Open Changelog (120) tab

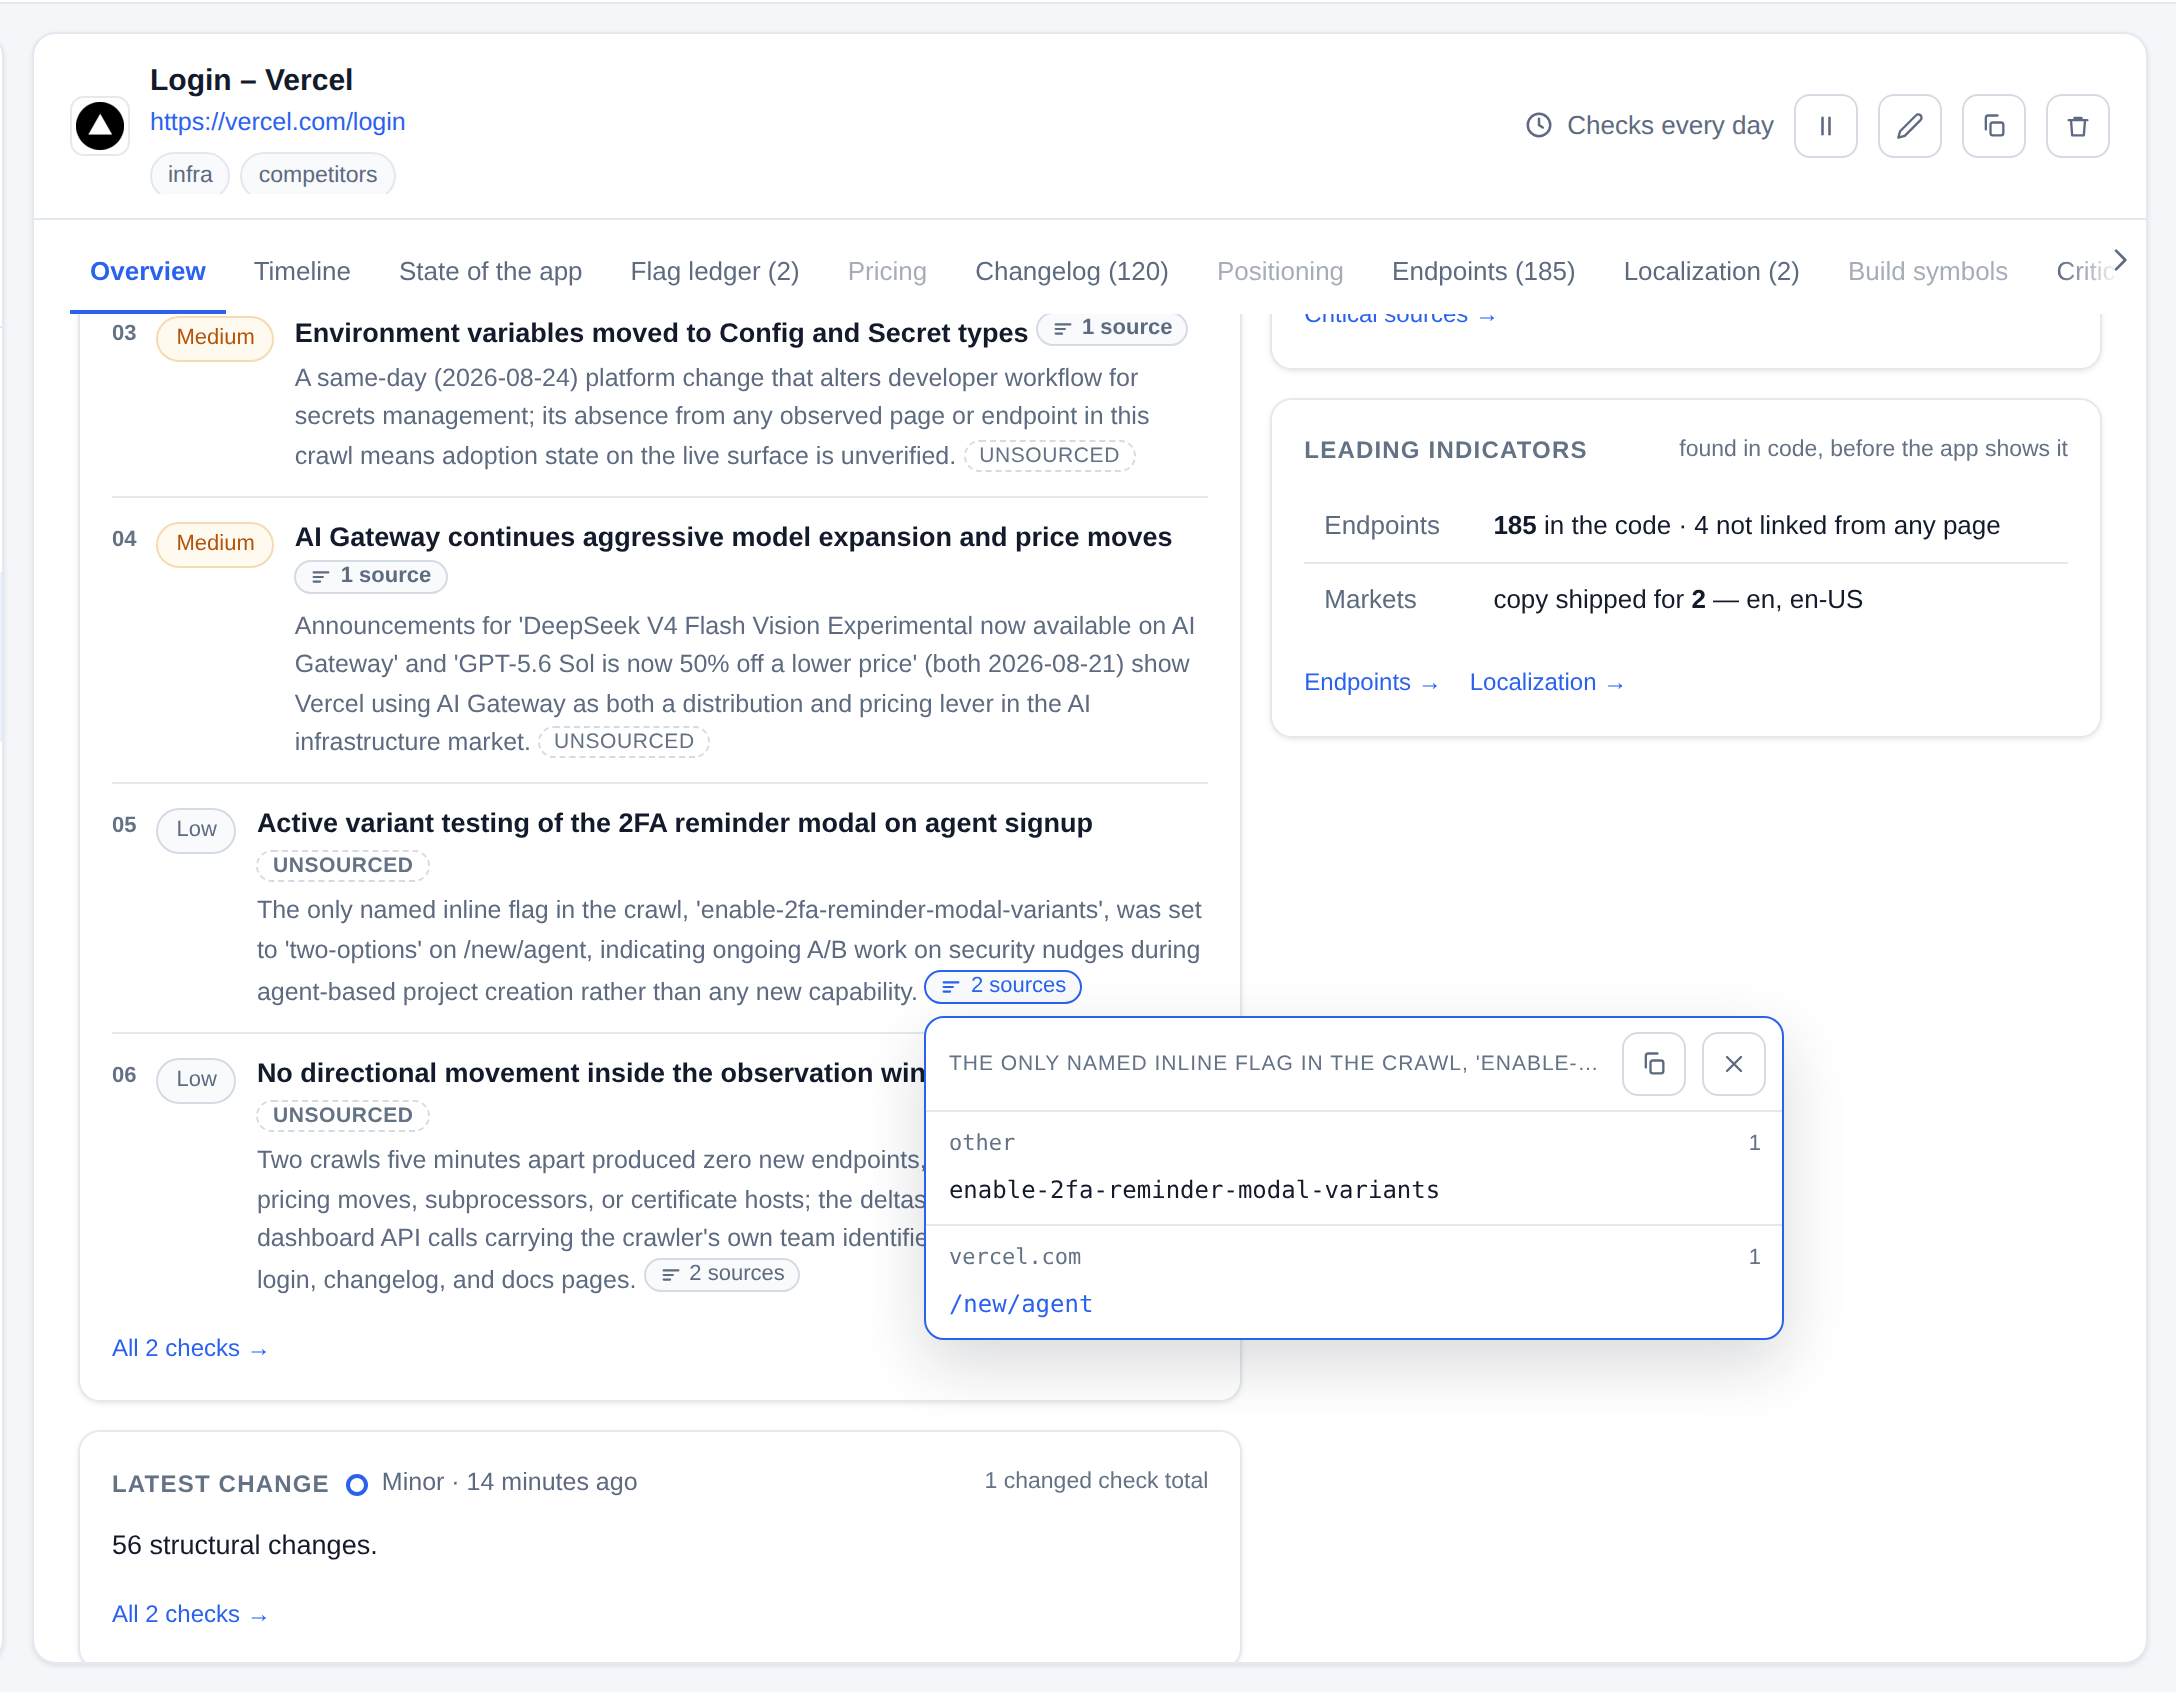[1072, 271]
